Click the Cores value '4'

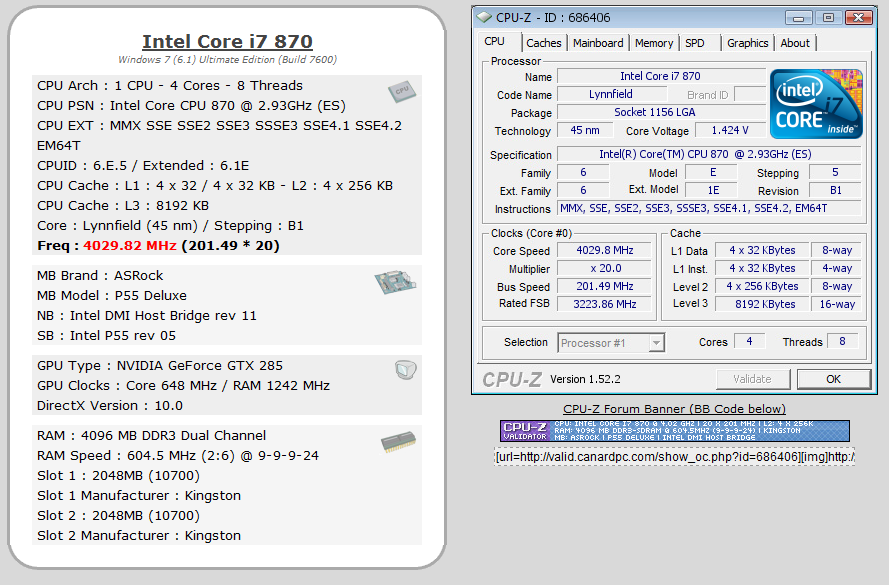tap(749, 341)
